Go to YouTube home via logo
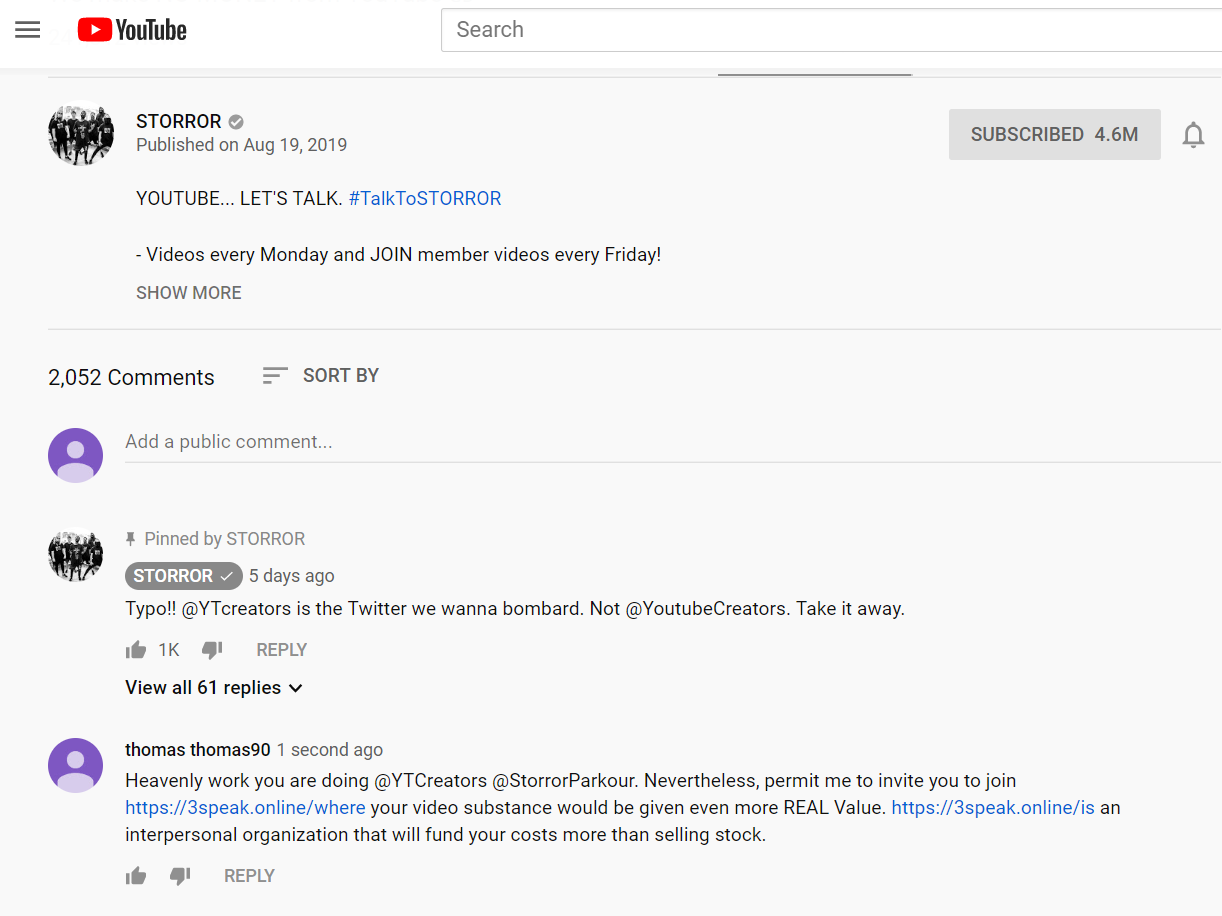Screen dimensions: 1222x916 pos(132,30)
